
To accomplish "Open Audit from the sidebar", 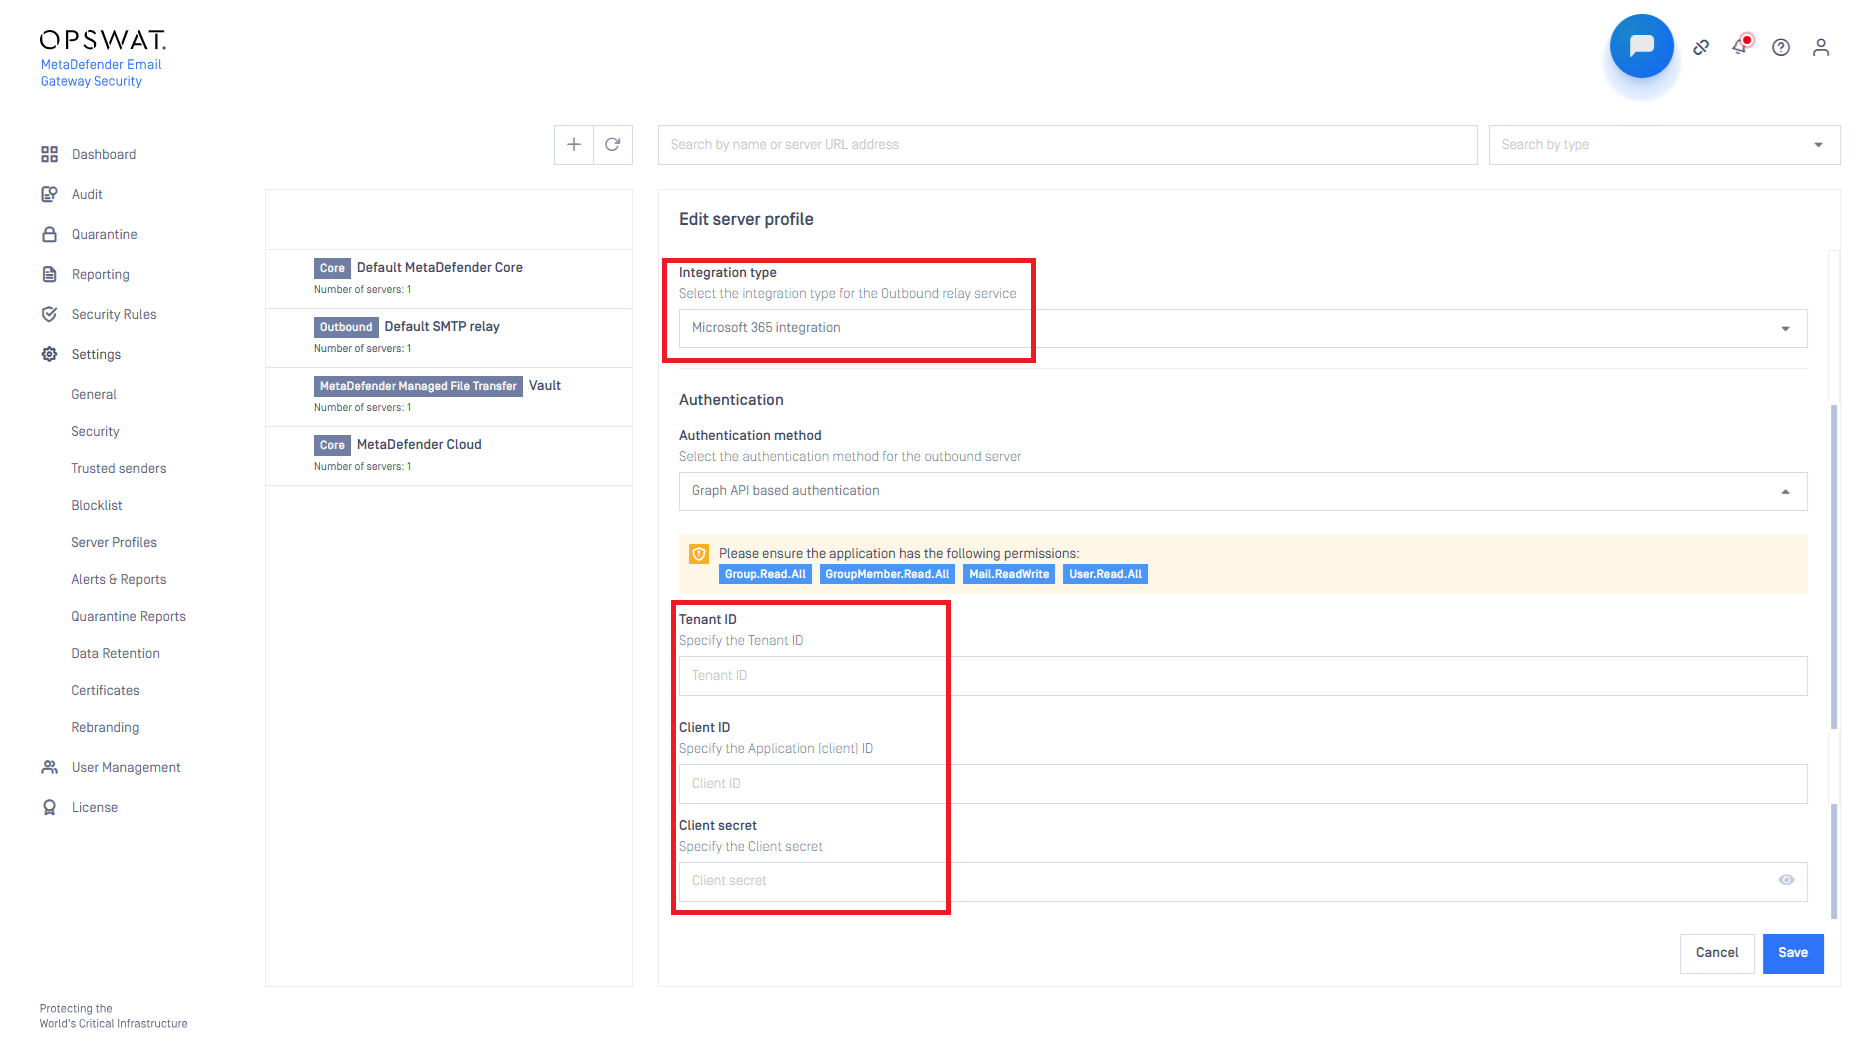I will tap(87, 194).
